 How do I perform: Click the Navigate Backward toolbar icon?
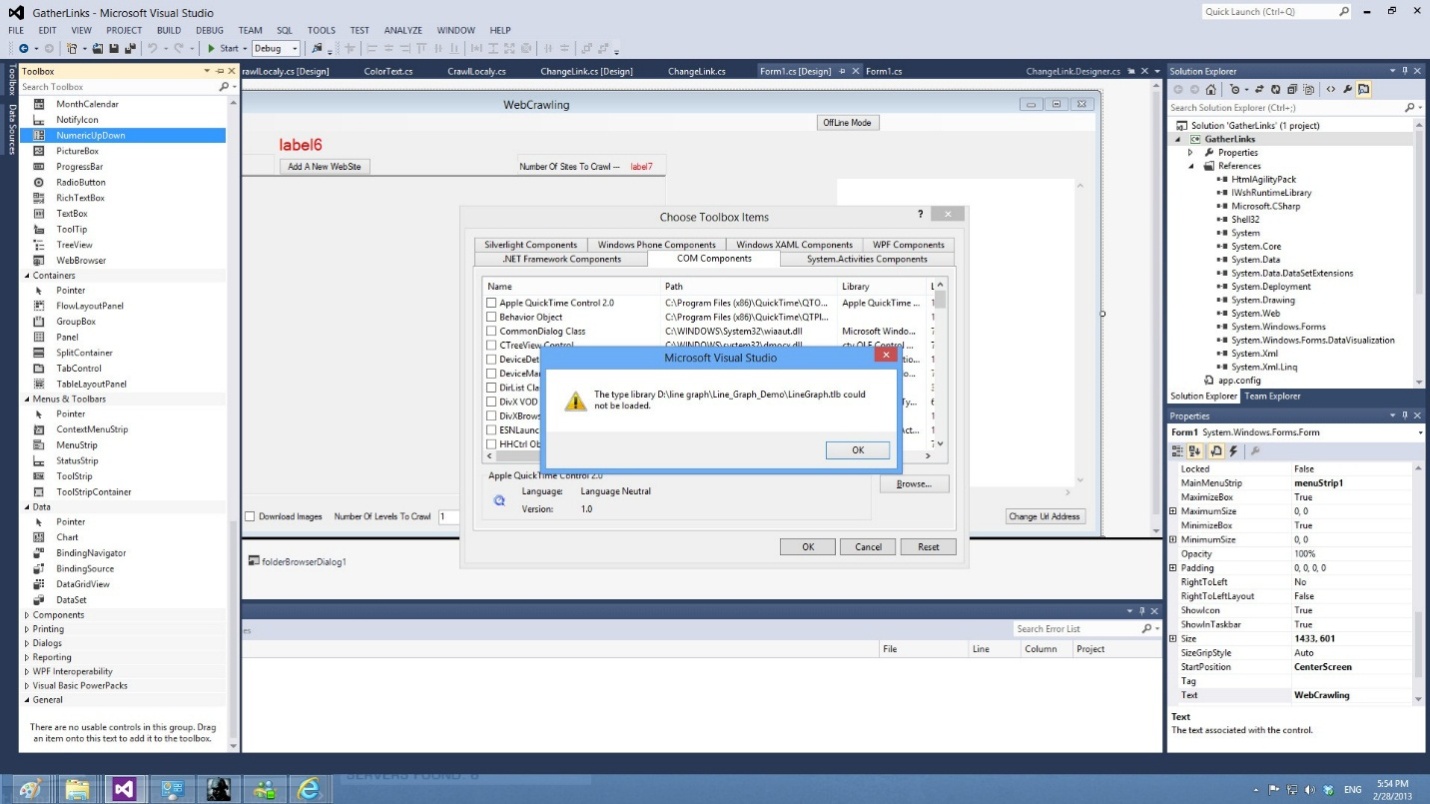(x=23, y=48)
